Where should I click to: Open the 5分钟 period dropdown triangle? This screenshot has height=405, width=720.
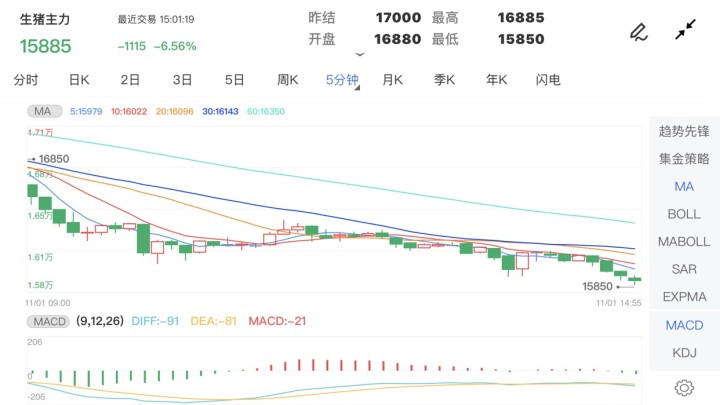(x=357, y=88)
